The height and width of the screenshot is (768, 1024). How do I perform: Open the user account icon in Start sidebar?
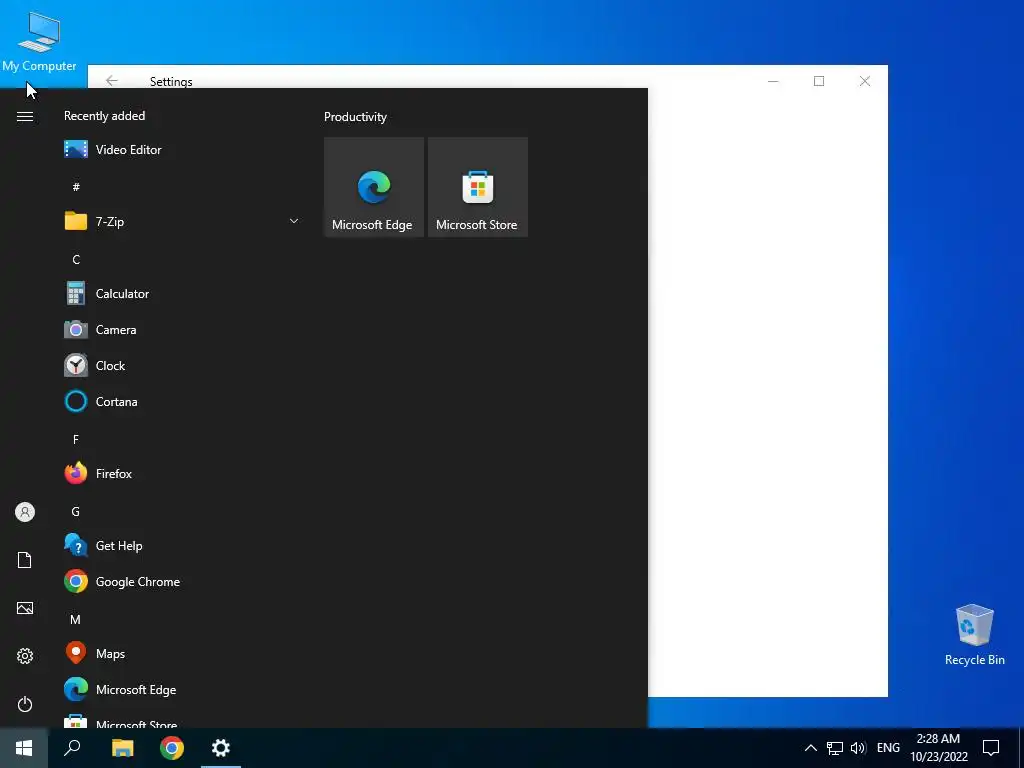[25, 512]
